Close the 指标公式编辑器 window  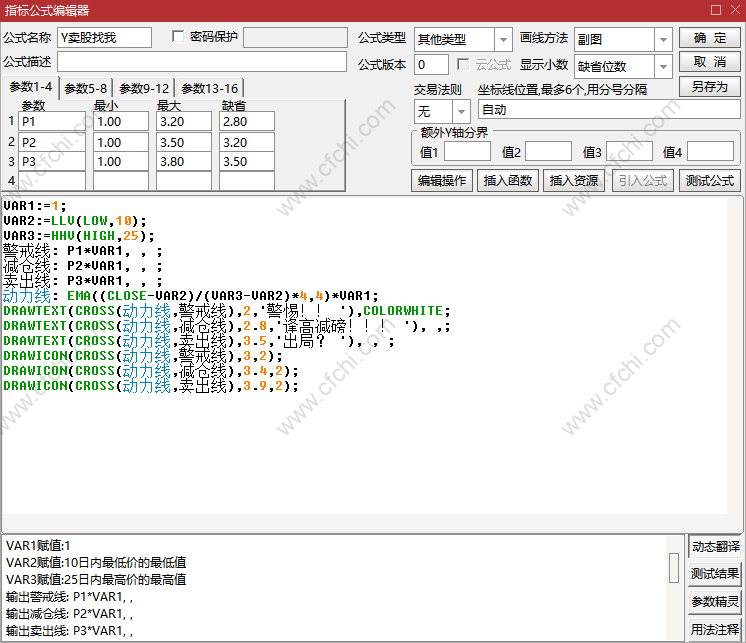pyautogui.click(x=735, y=10)
